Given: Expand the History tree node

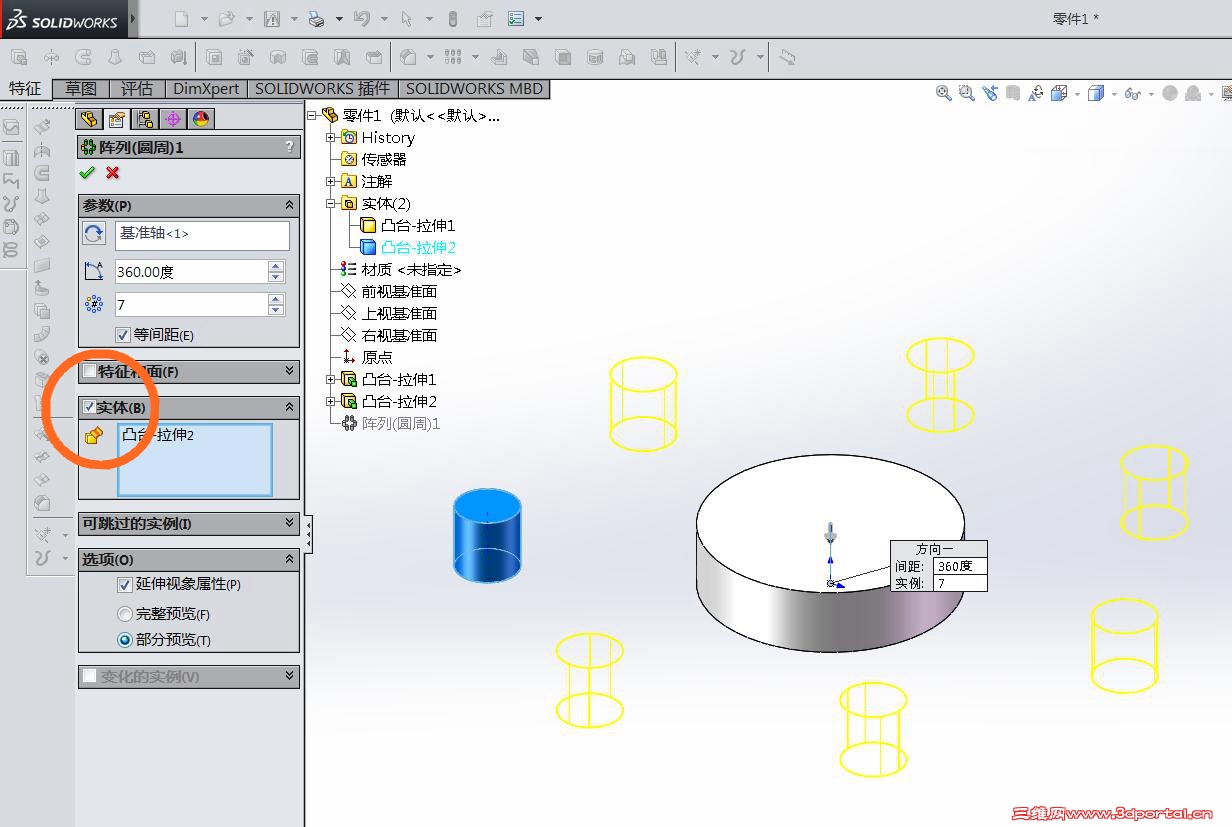Looking at the screenshot, I should coord(331,137).
